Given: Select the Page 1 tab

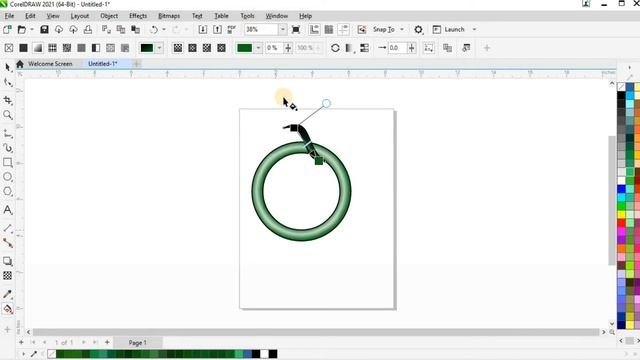Looking at the screenshot, I should click(x=138, y=342).
